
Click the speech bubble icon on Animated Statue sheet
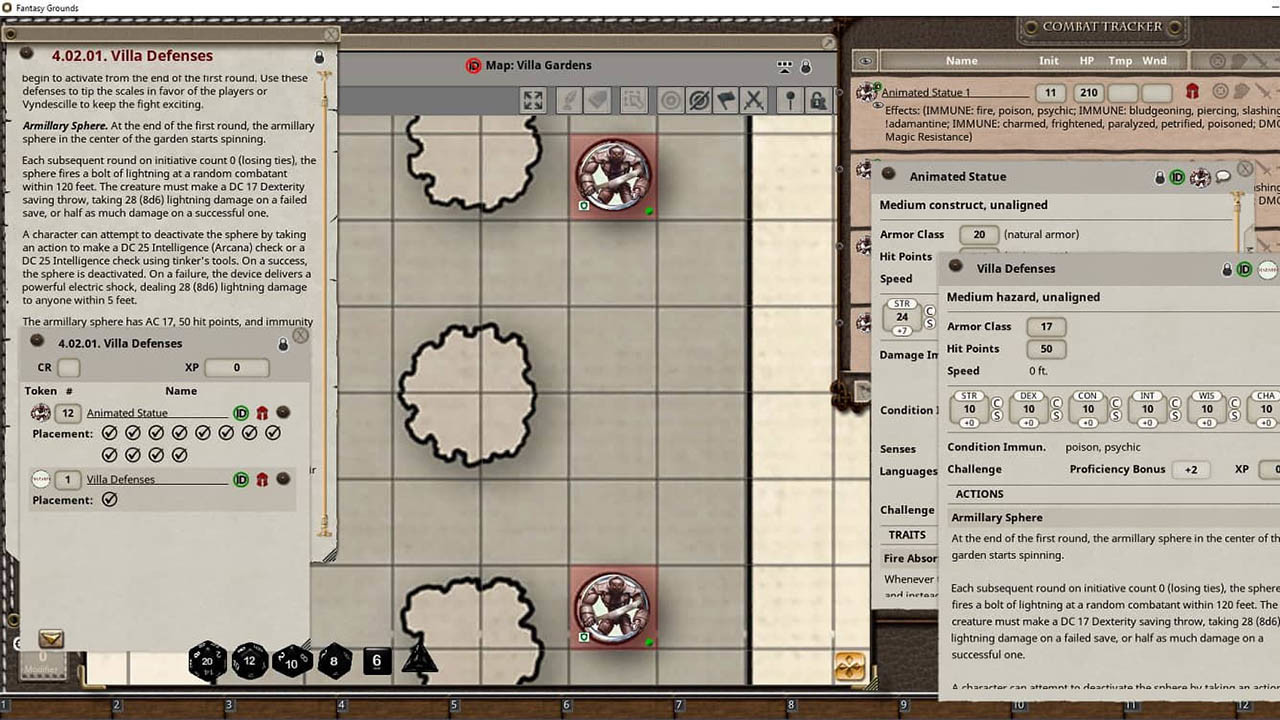[1223, 177]
